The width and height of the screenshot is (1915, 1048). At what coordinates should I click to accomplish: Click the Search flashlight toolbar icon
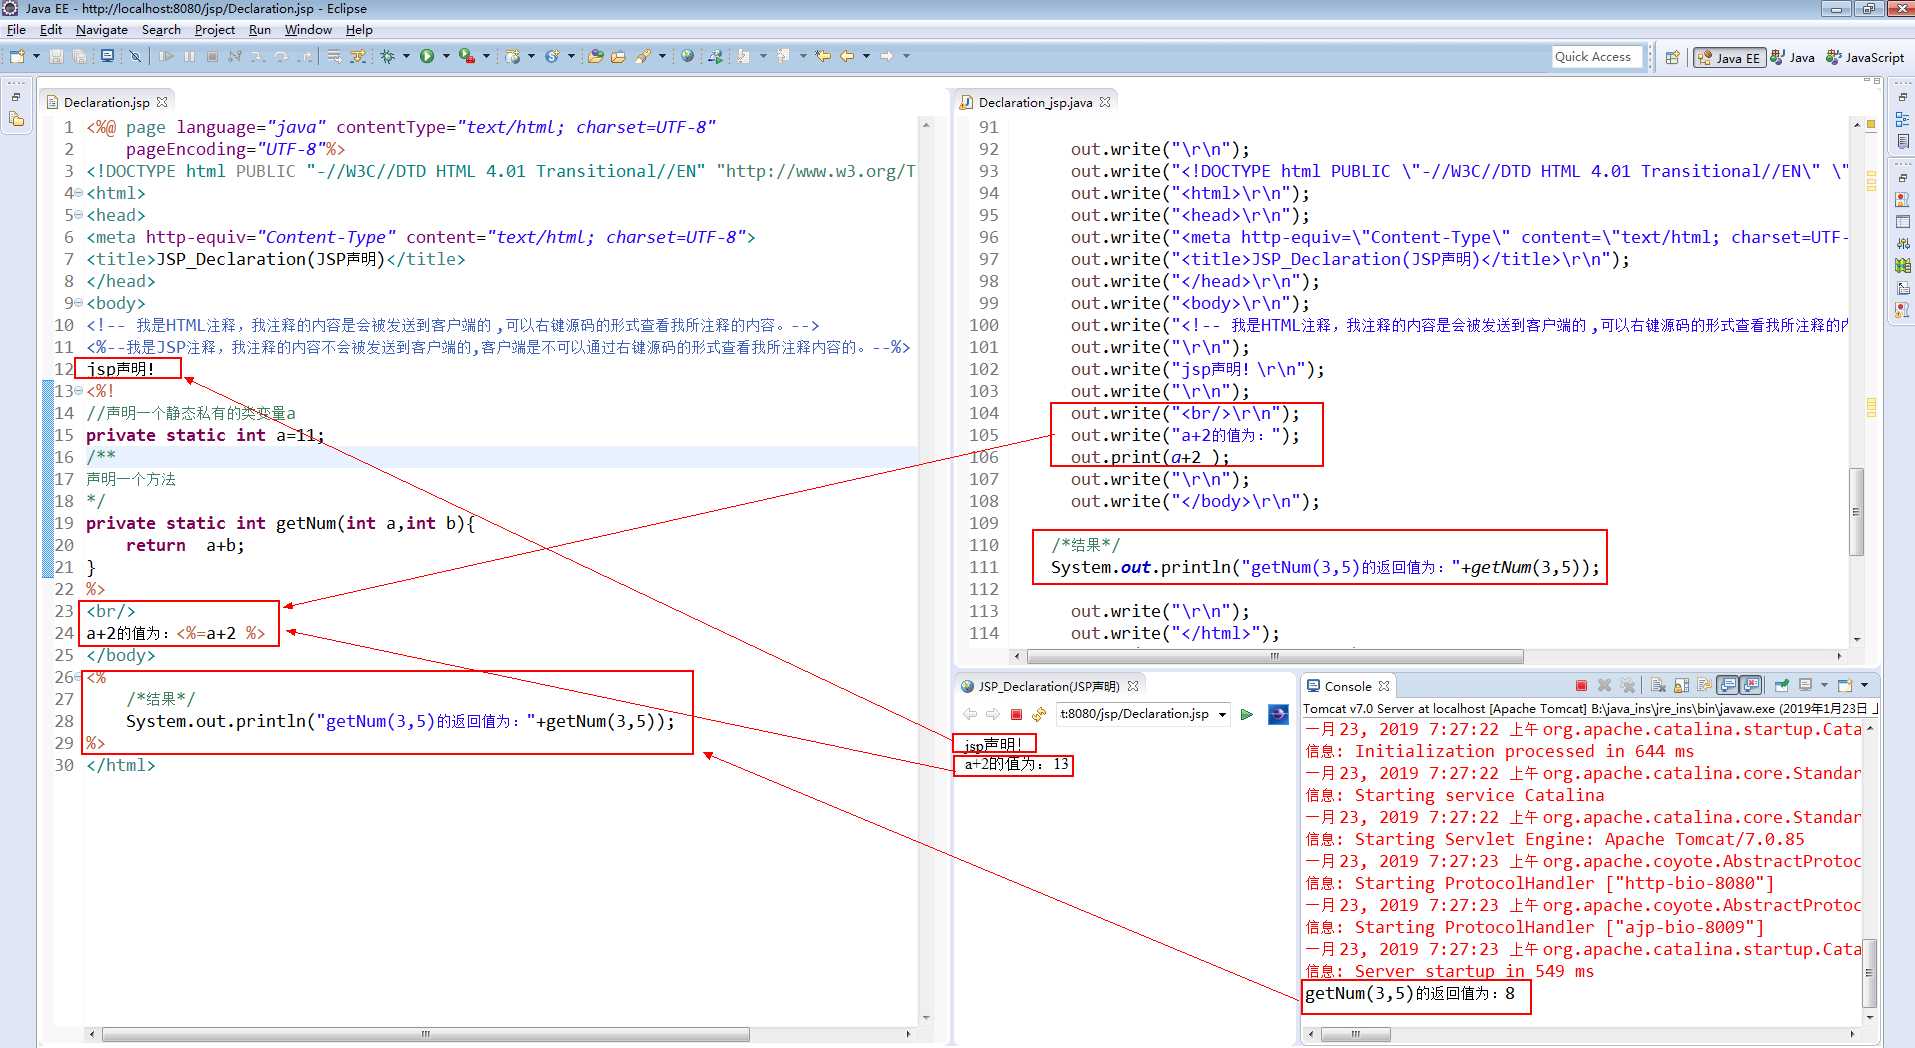642,56
